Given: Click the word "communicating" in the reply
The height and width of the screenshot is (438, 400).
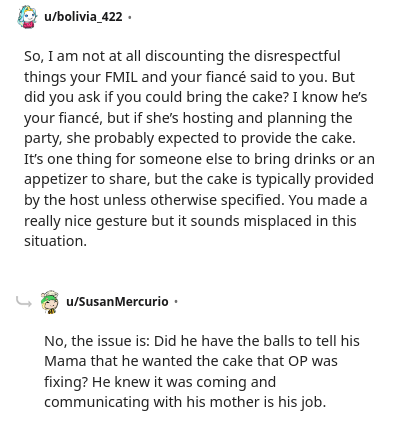Looking at the screenshot, I should click(97, 402).
